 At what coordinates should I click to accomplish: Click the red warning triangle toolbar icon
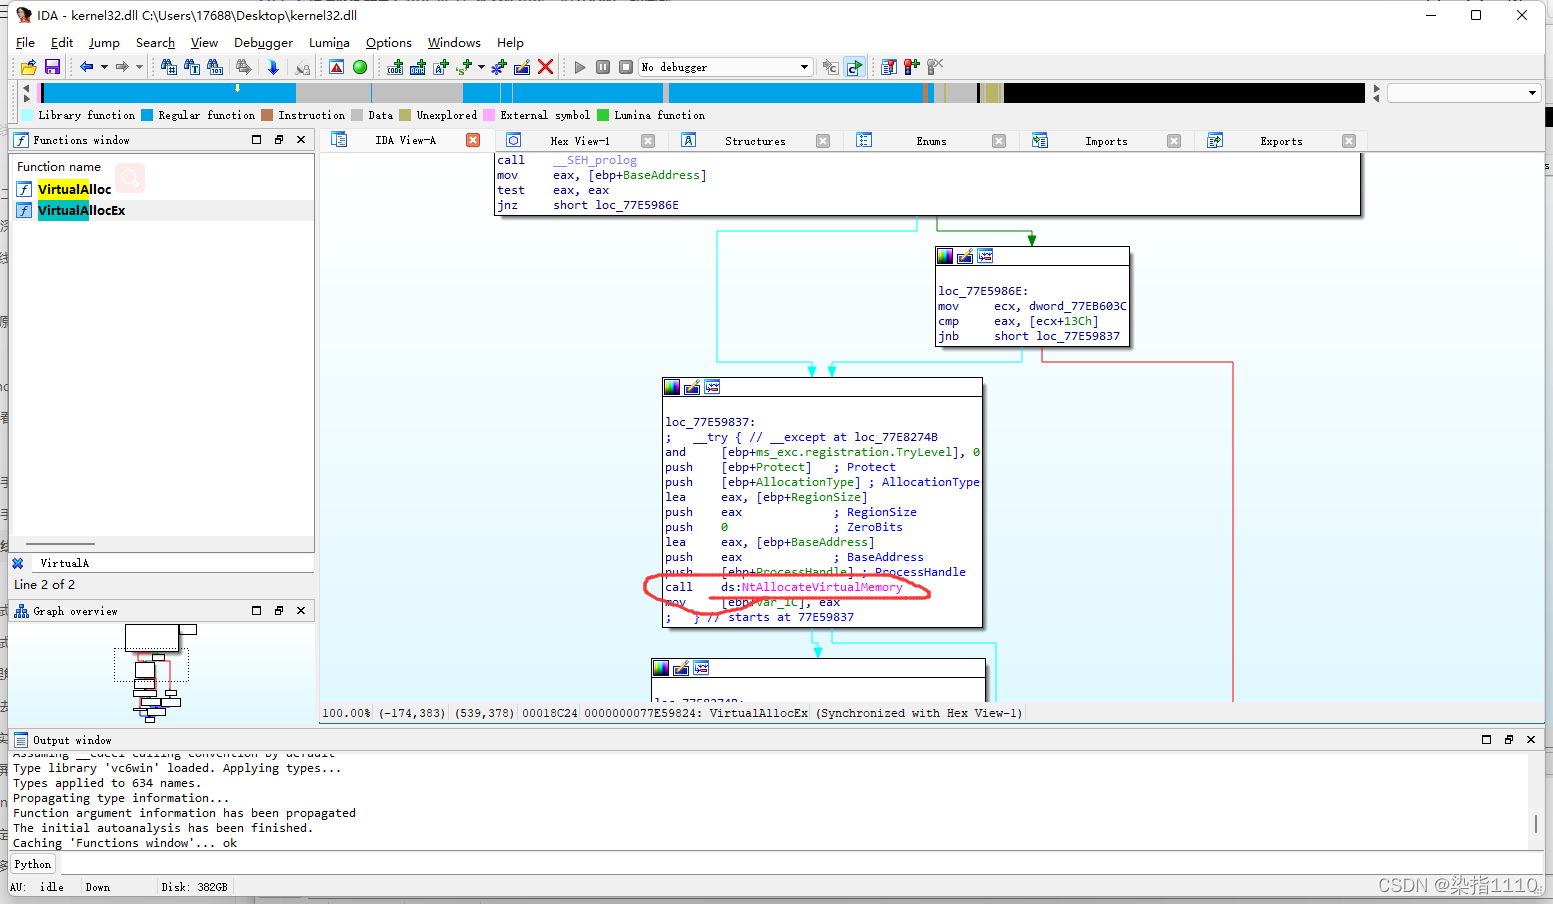click(x=337, y=67)
